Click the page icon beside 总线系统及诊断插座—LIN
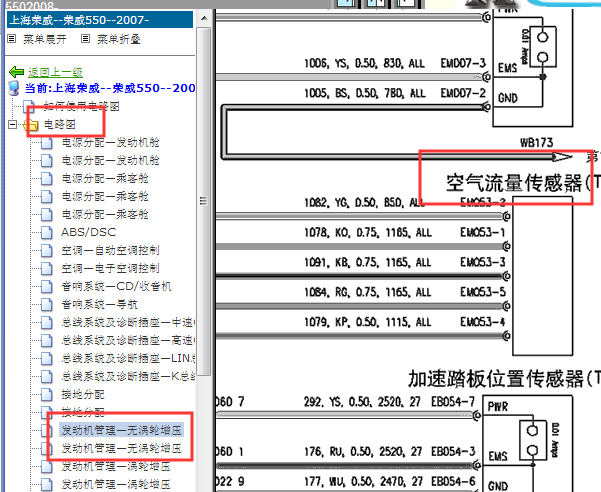 point(47,358)
